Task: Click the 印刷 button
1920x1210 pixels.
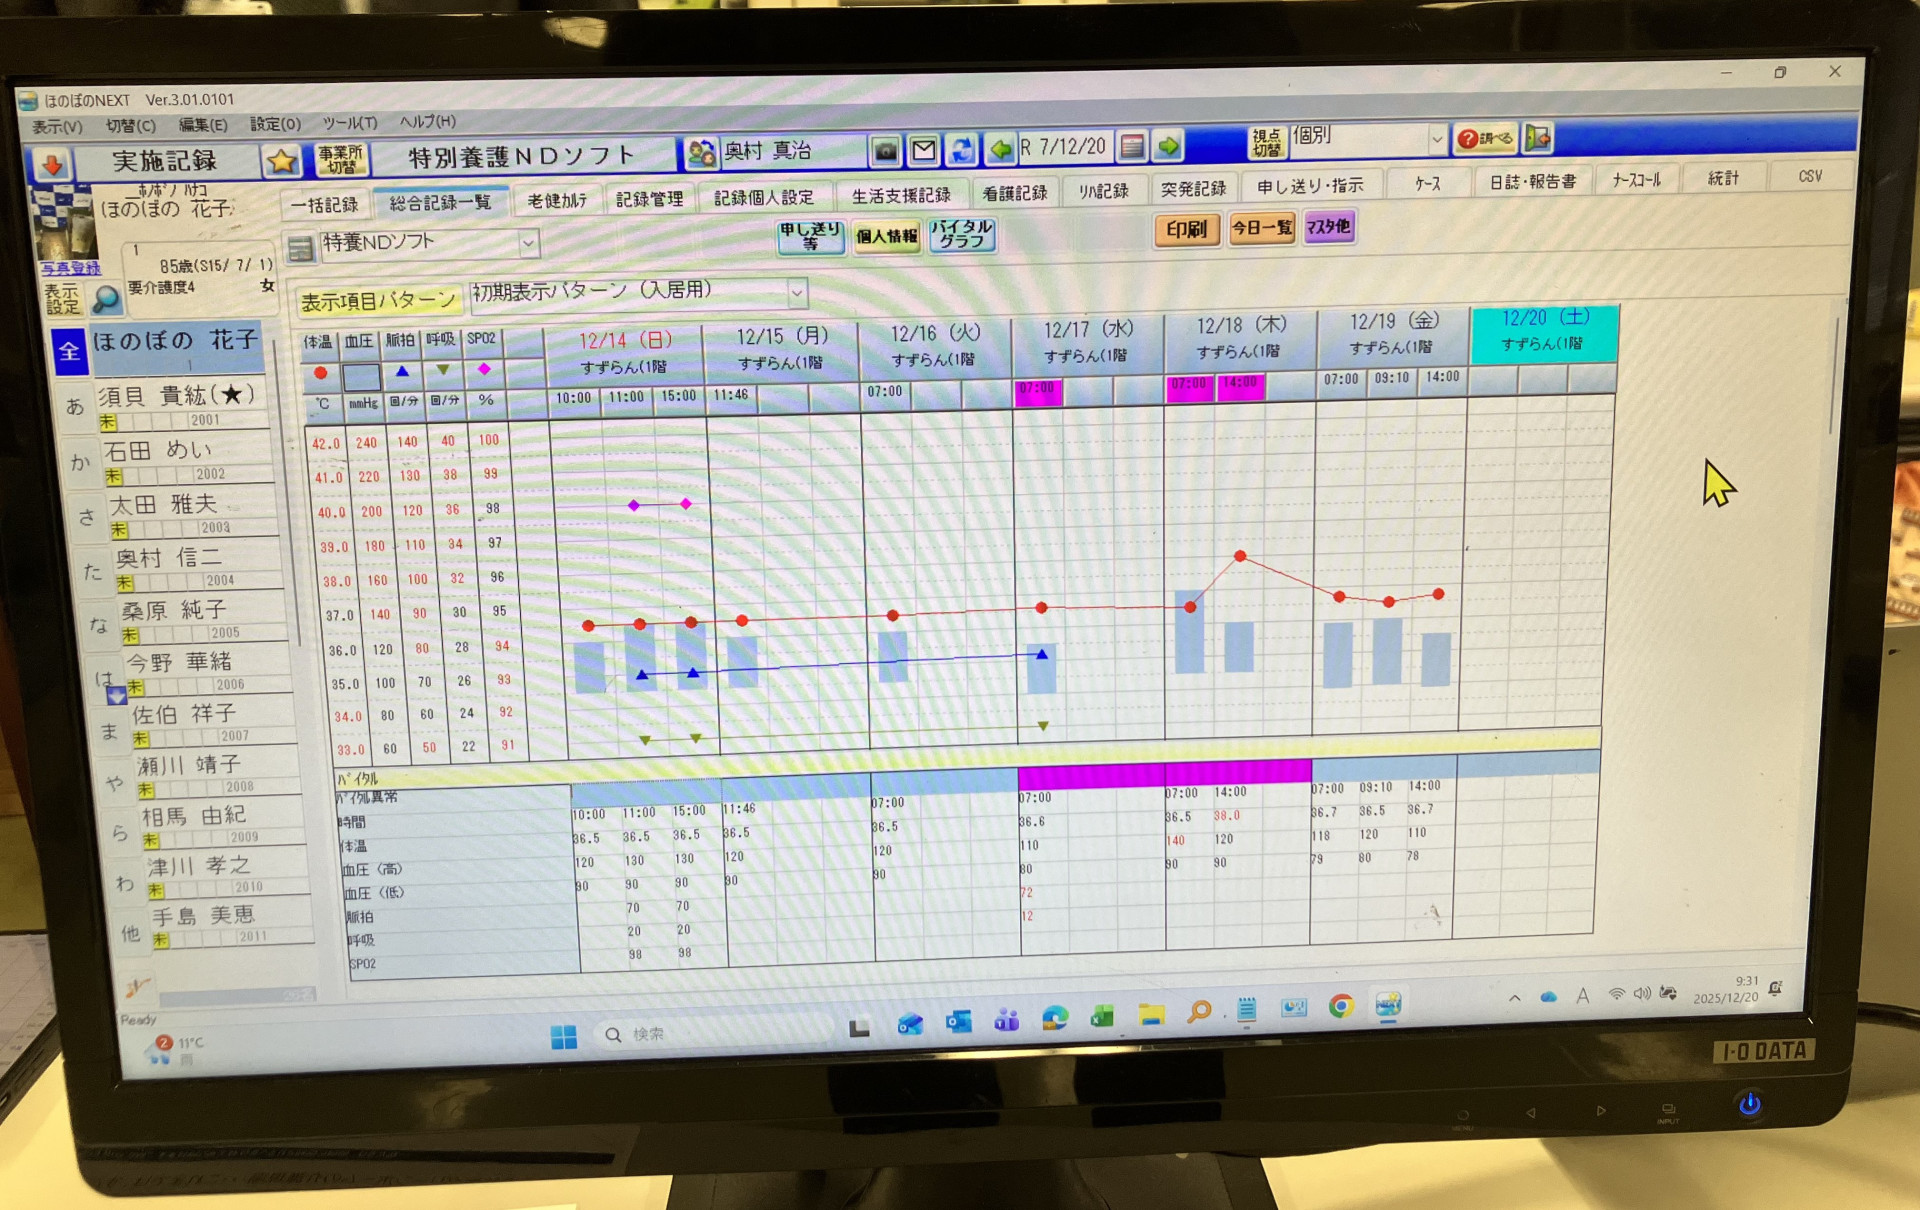Action: point(1186,230)
